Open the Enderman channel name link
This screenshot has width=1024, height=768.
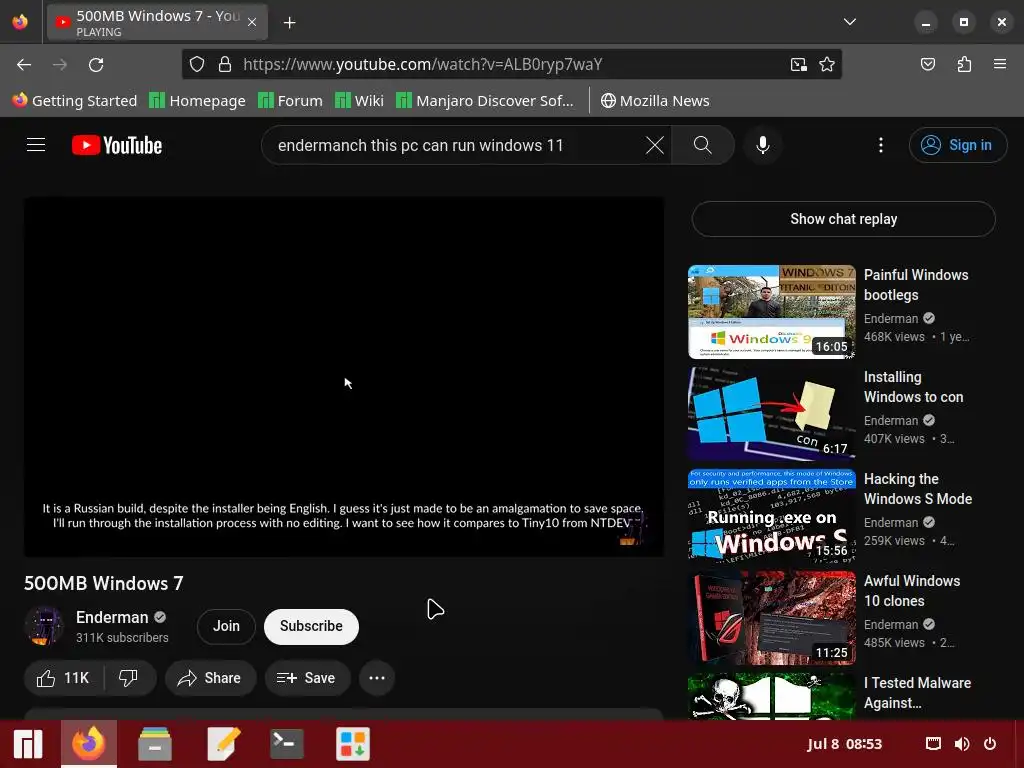tap(112, 617)
